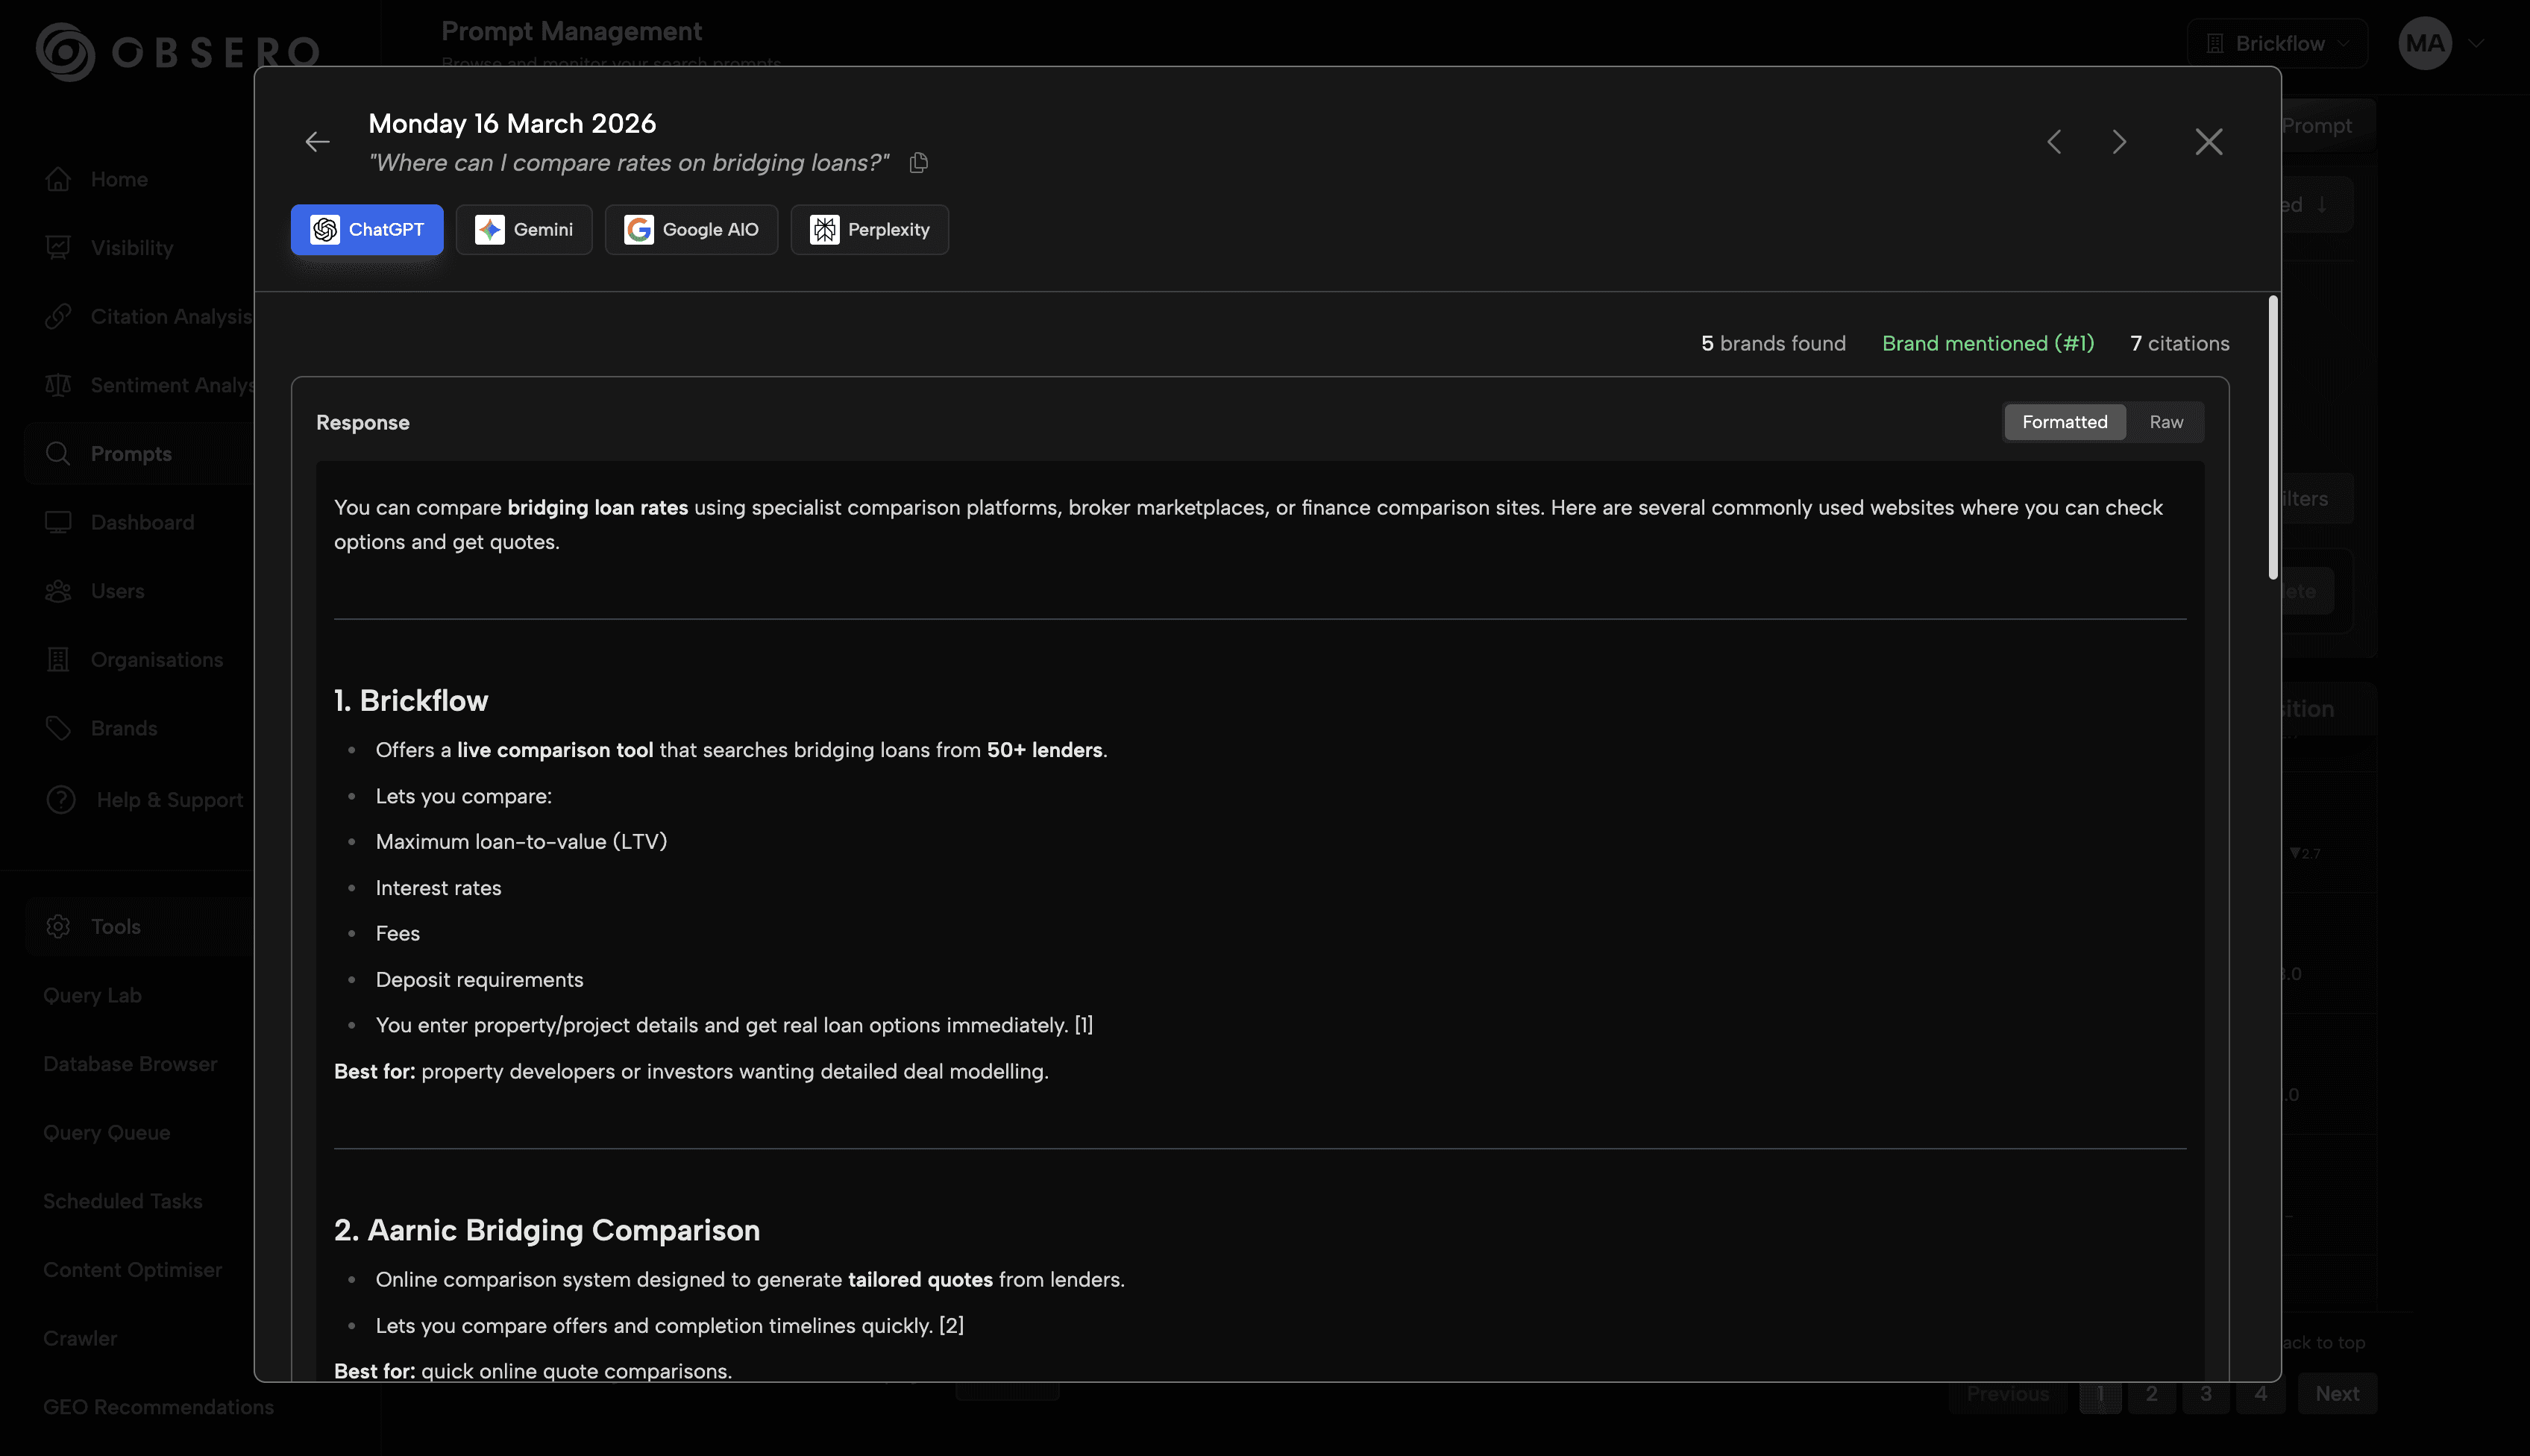The height and width of the screenshot is (1456, 2530).
Task: Switch to the Gemini engine tab
Action: coord(524,230)
